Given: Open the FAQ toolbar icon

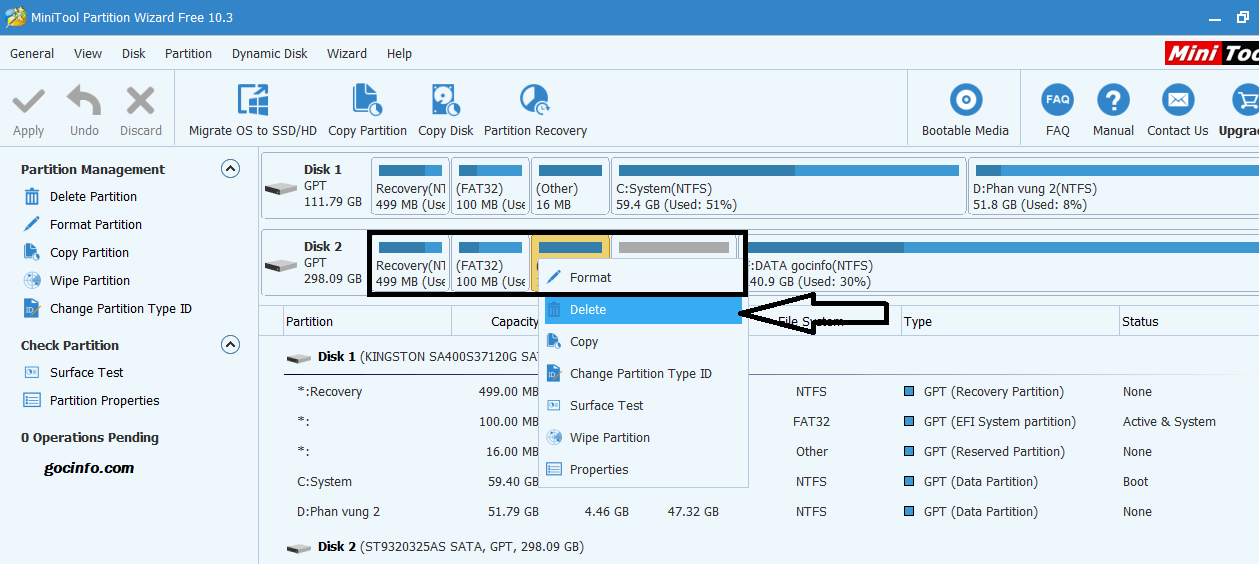Looking at the screenshot, I should (x=1057, y=101).
